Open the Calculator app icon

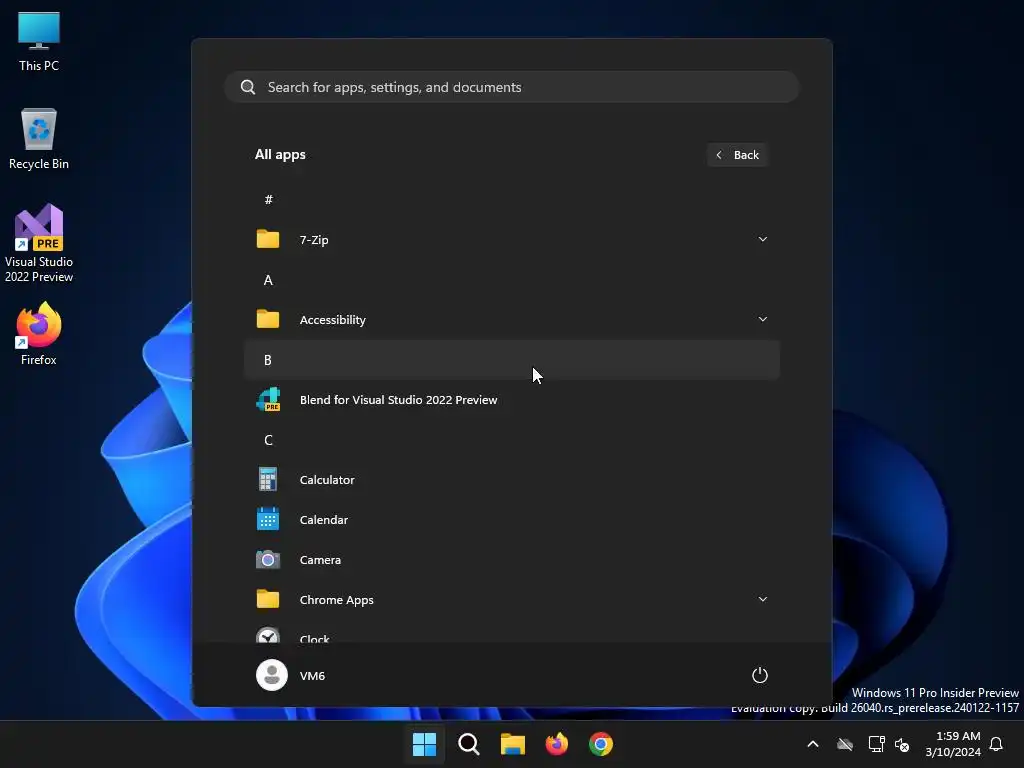tap(268, 479)
